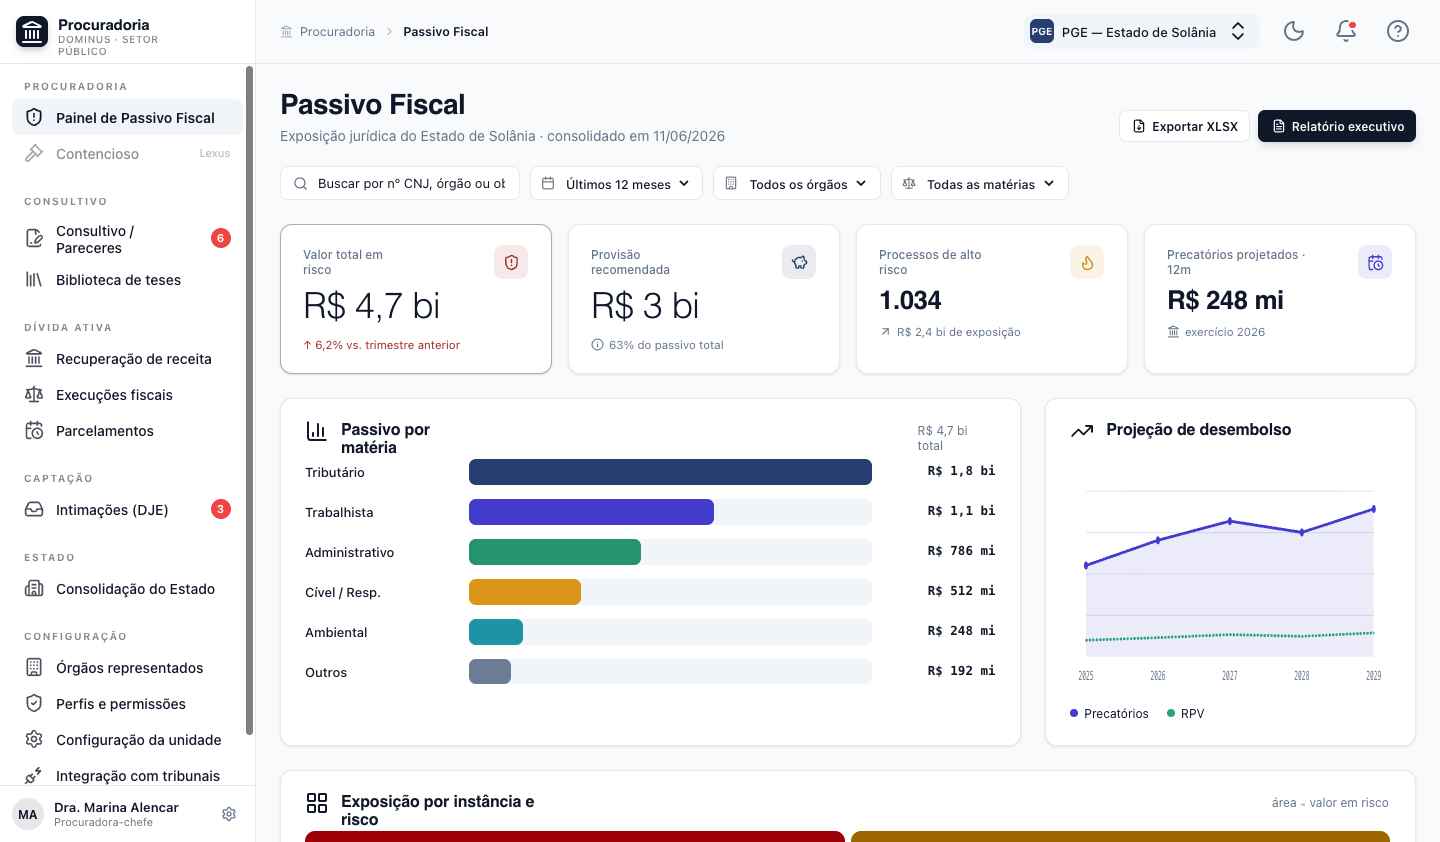Open the Processos de alto risco card
1440x842 pixels.
[x=992, y=299]
